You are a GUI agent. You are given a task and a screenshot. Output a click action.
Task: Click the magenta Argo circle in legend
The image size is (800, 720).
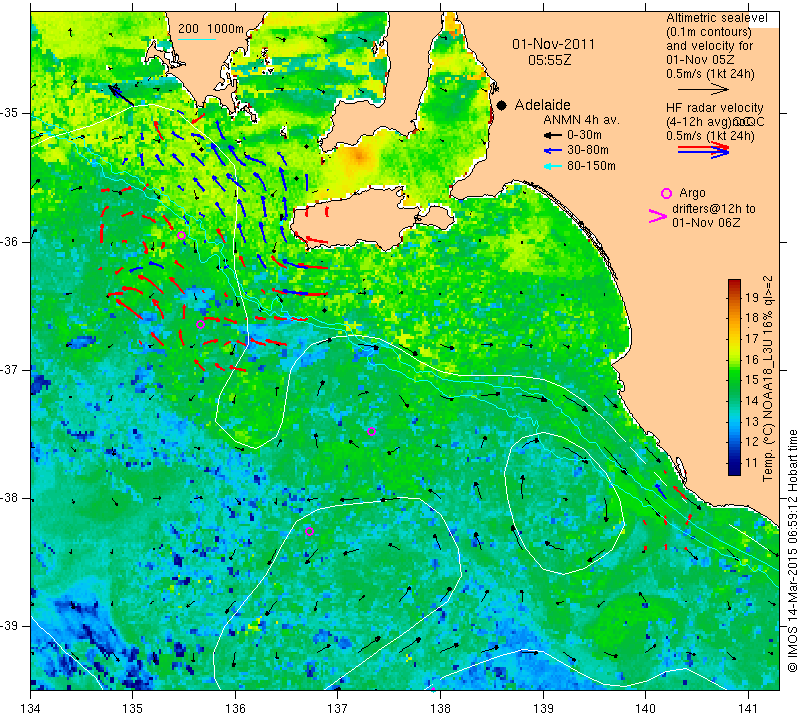(666, 193)
